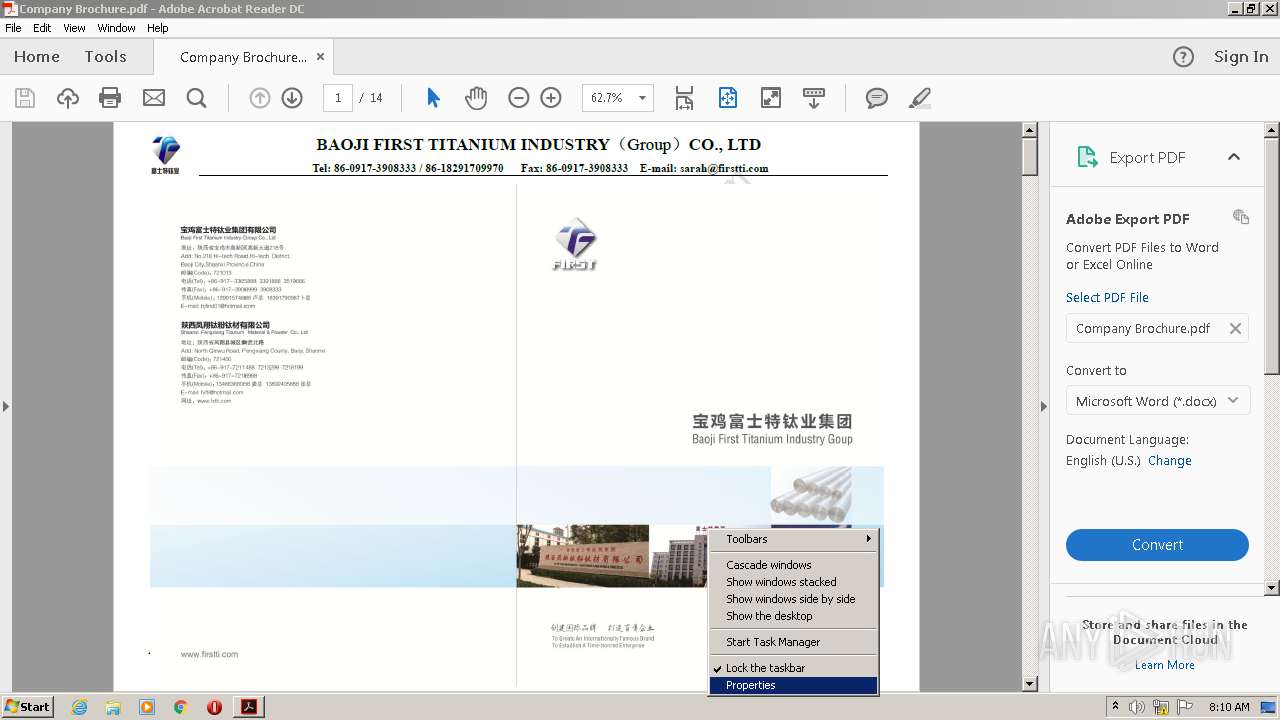Click the Export PDF panel icon
This screenshot has width=1280, height=720.
1087,157
